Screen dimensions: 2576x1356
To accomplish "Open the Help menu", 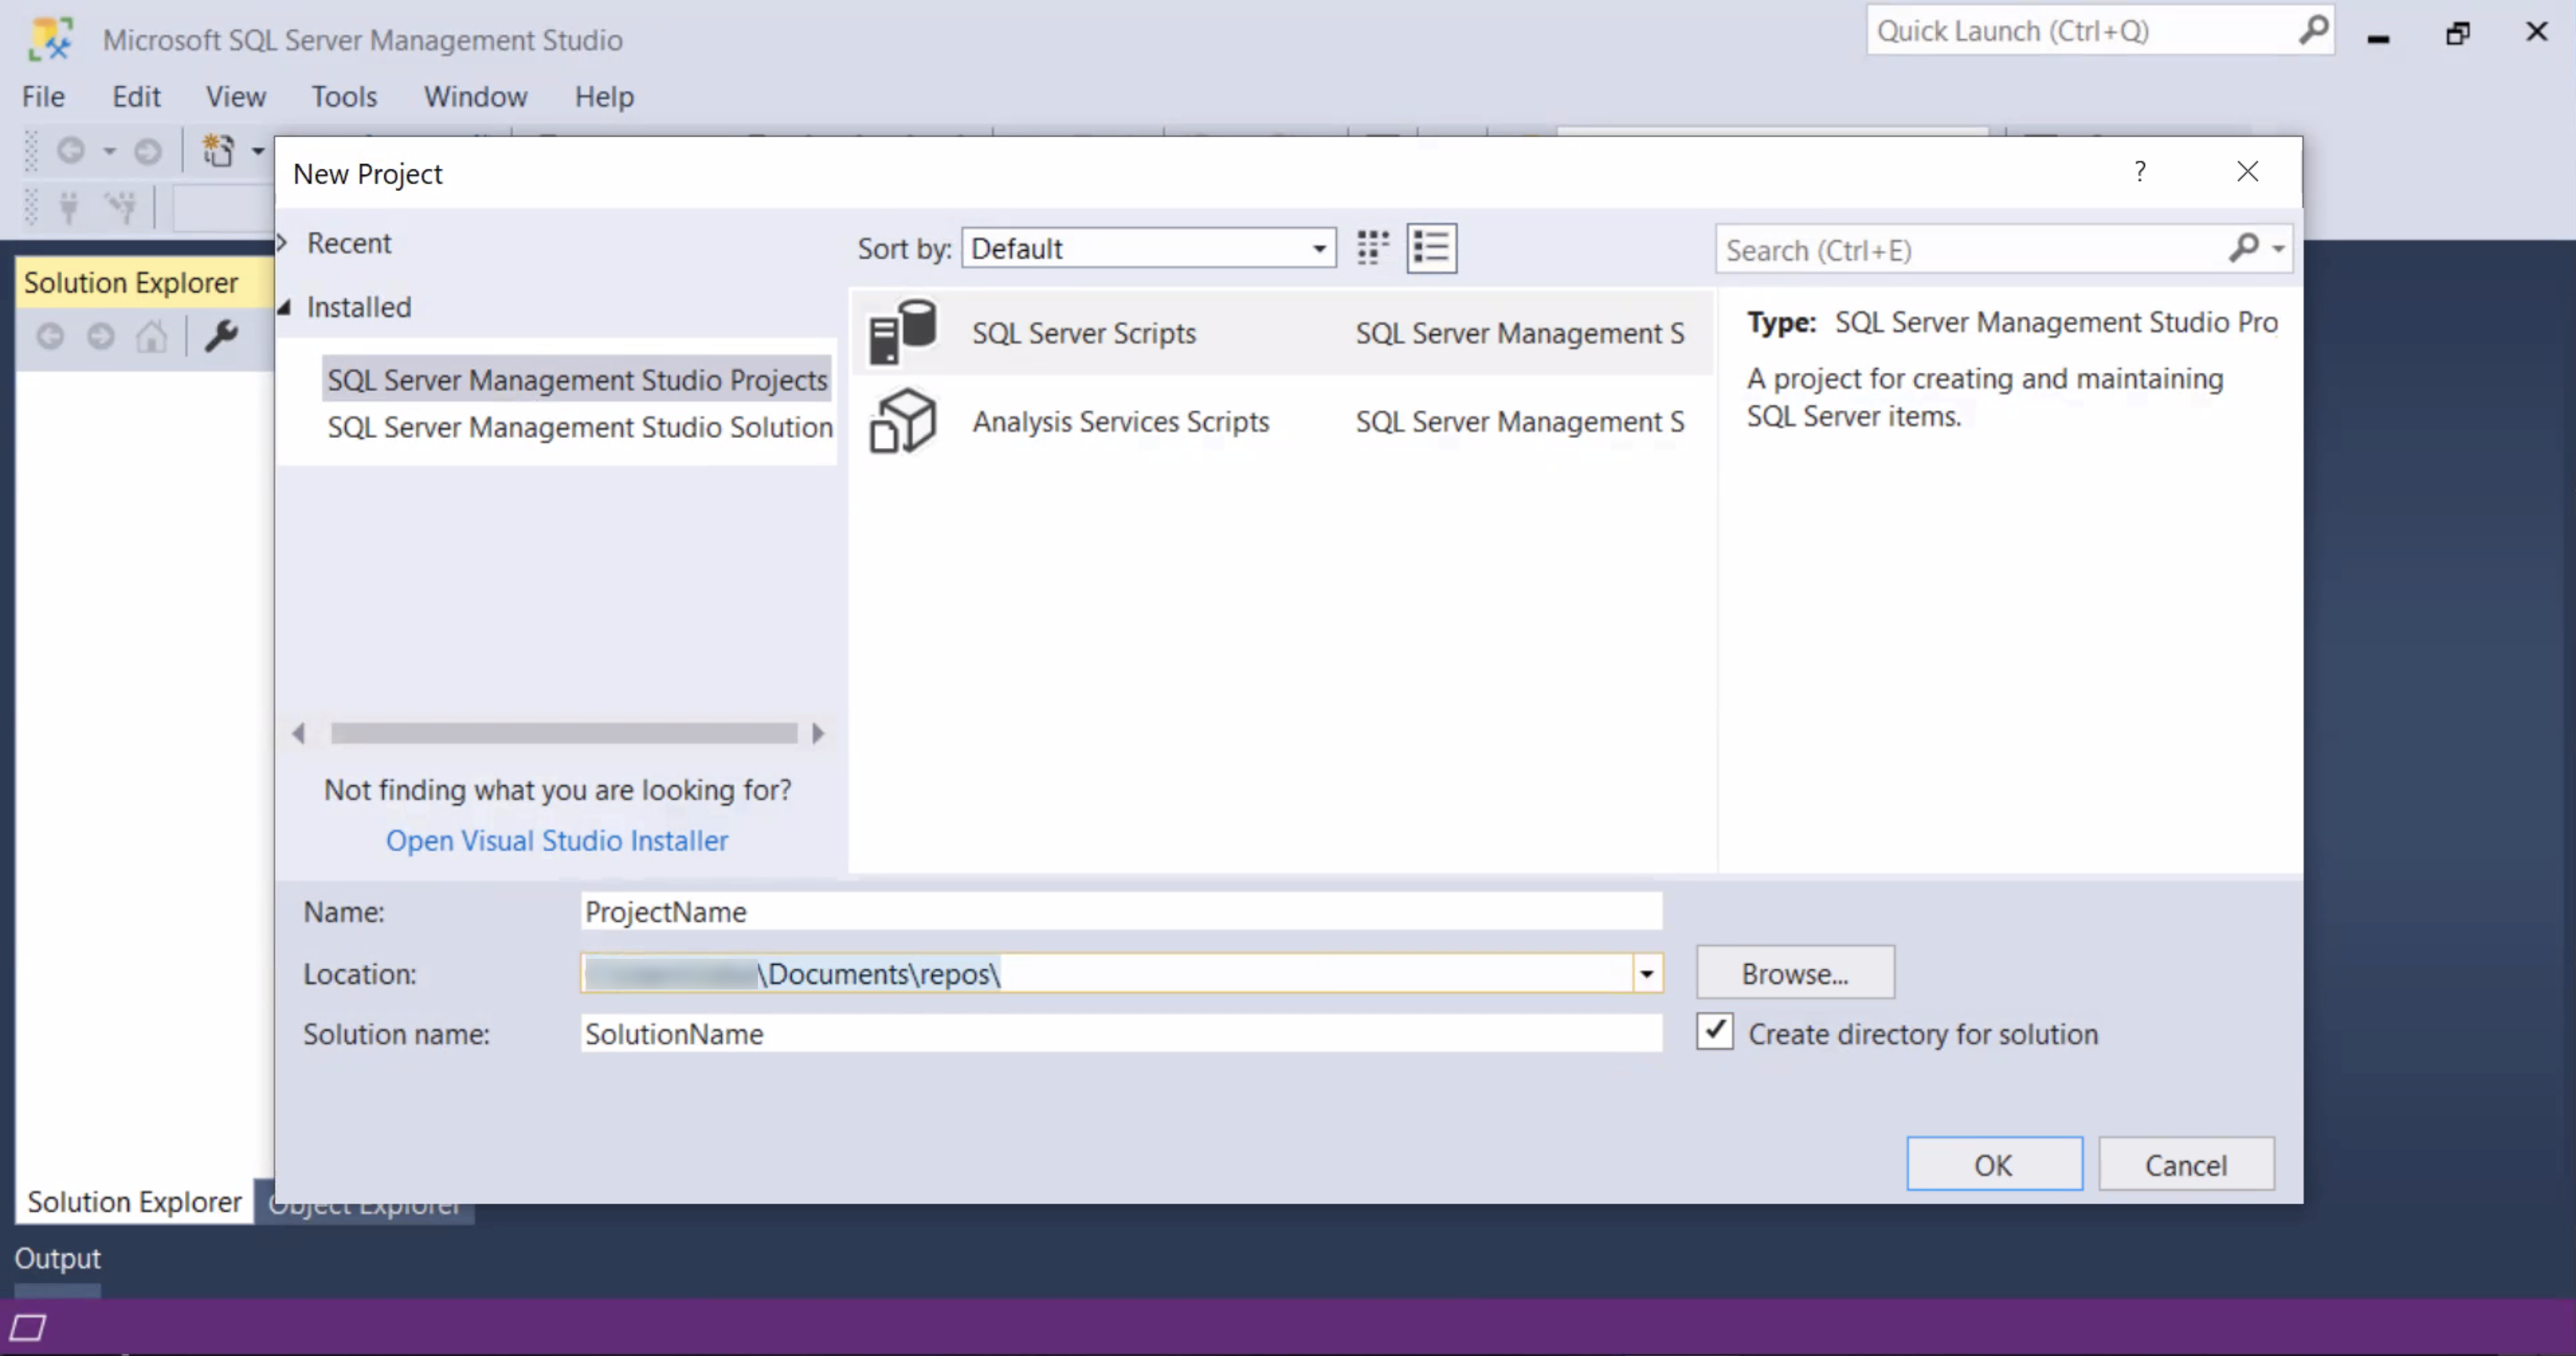I will coord(604,97).
